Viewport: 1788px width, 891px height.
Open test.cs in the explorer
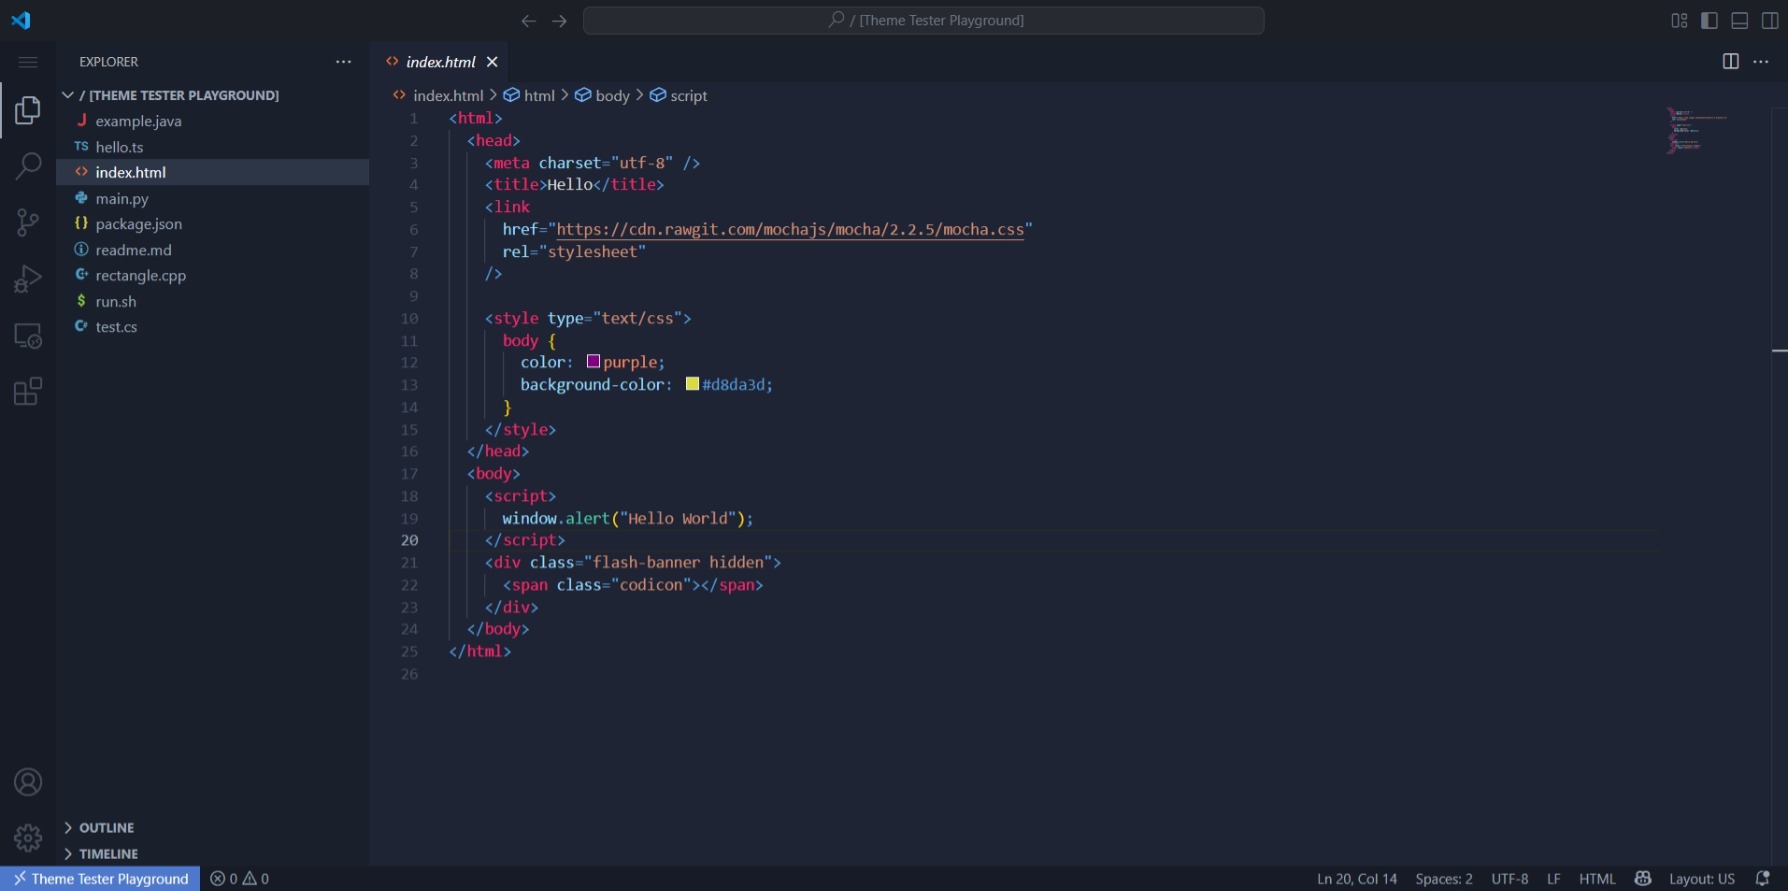click(213, 327)
